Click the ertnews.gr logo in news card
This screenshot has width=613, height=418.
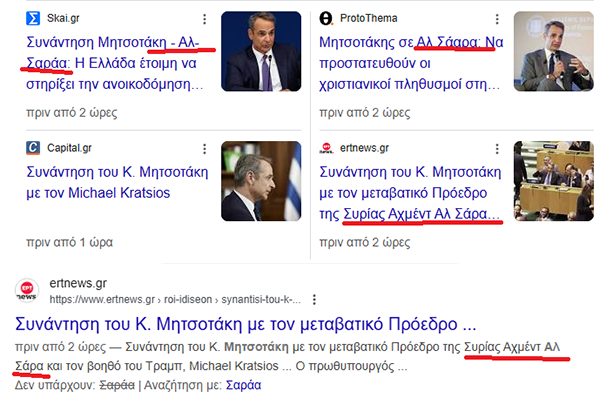coord(326,148)
